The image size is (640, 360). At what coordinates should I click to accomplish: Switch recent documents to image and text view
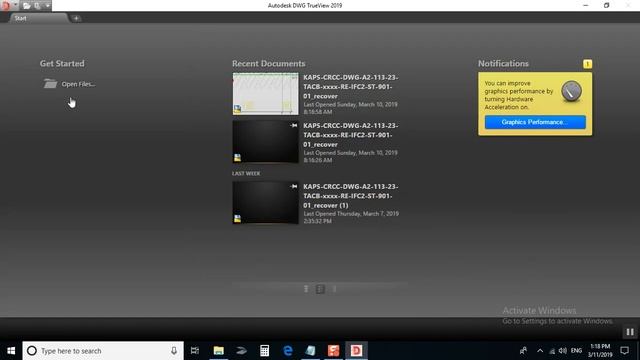point(320,289)
